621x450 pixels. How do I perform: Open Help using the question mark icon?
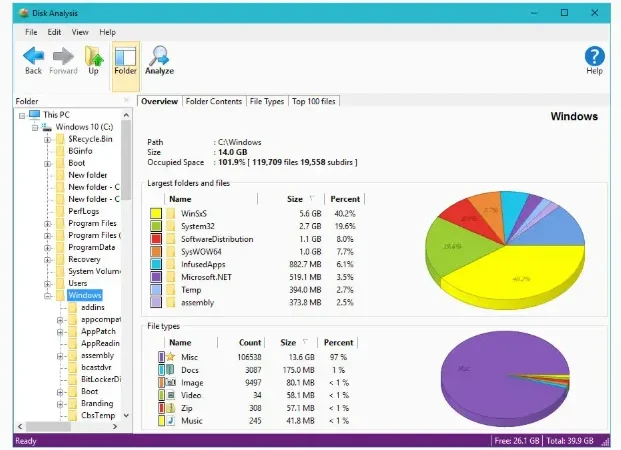[x=594, y=56]
